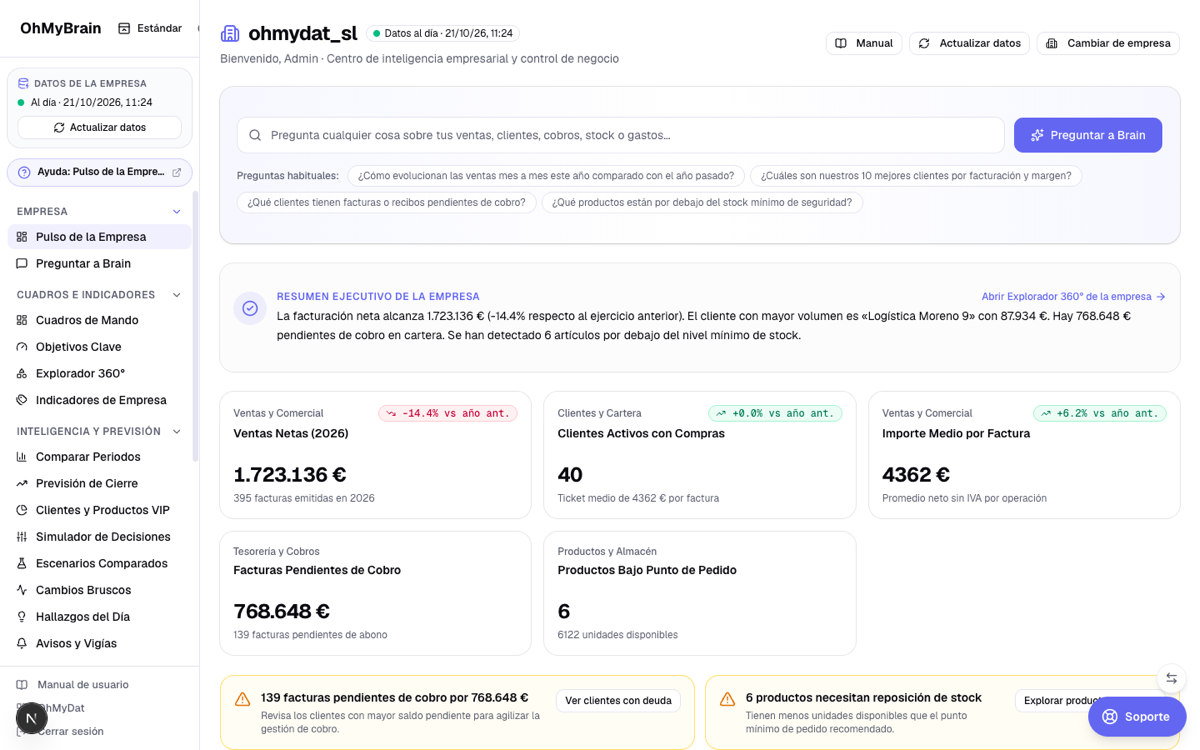The image size is (1200, 750).
Task: Go to Preguntar a Brain in sidebar
Action: point(100,264)
